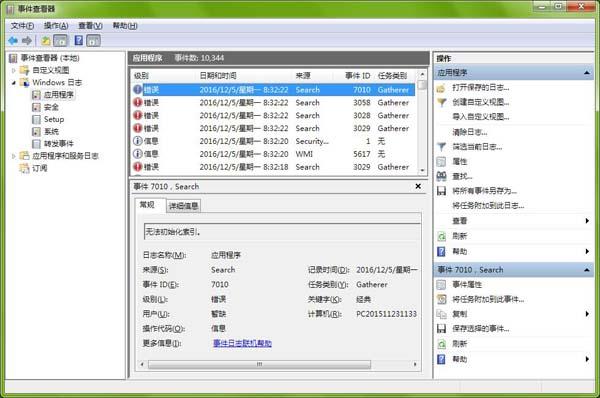Click the details pane horizontal scrollbar

pos(279,364)
